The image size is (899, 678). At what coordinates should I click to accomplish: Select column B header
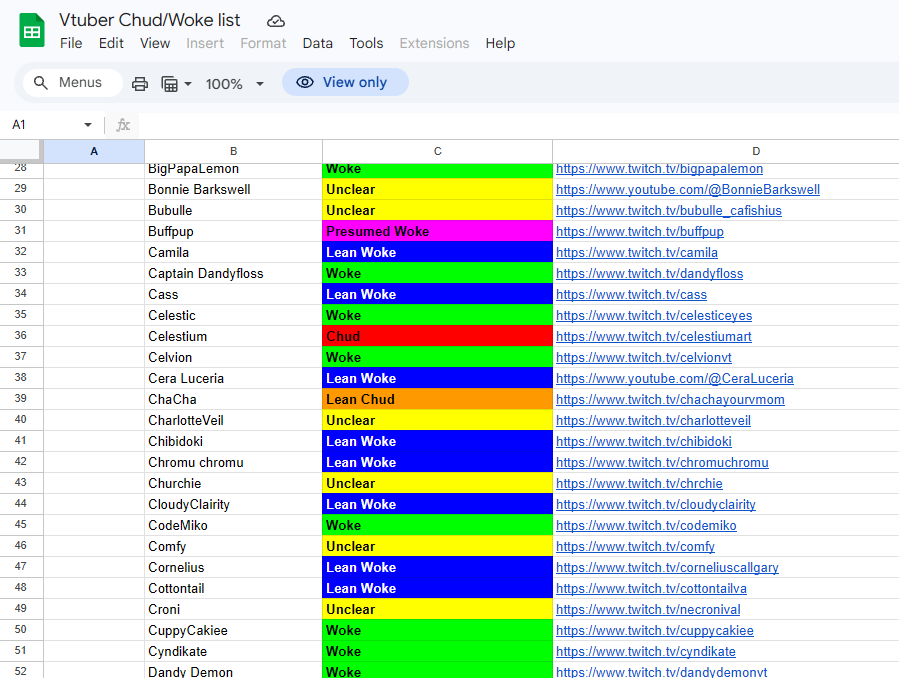click(233, 151)
